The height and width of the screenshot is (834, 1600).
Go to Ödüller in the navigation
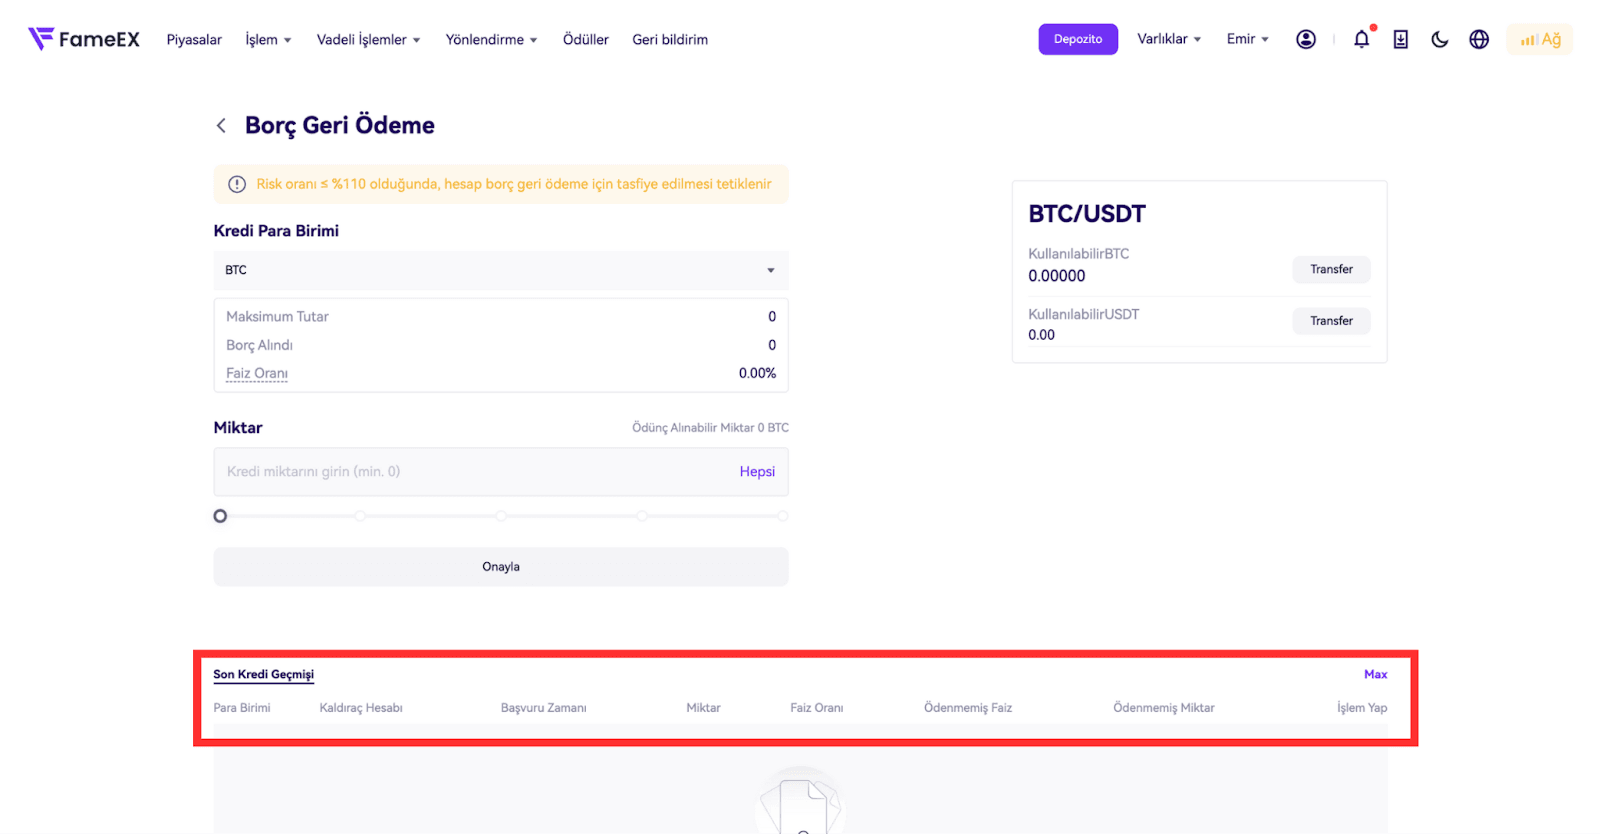(x=585, y=40)
